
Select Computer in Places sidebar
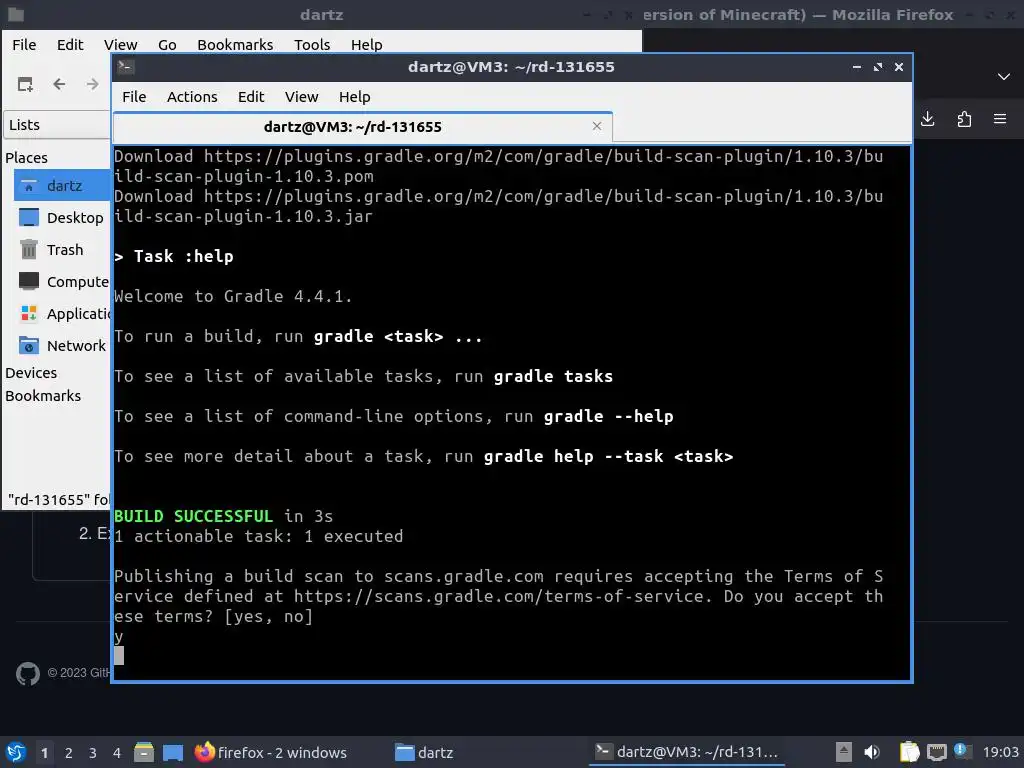pos(62,281)
